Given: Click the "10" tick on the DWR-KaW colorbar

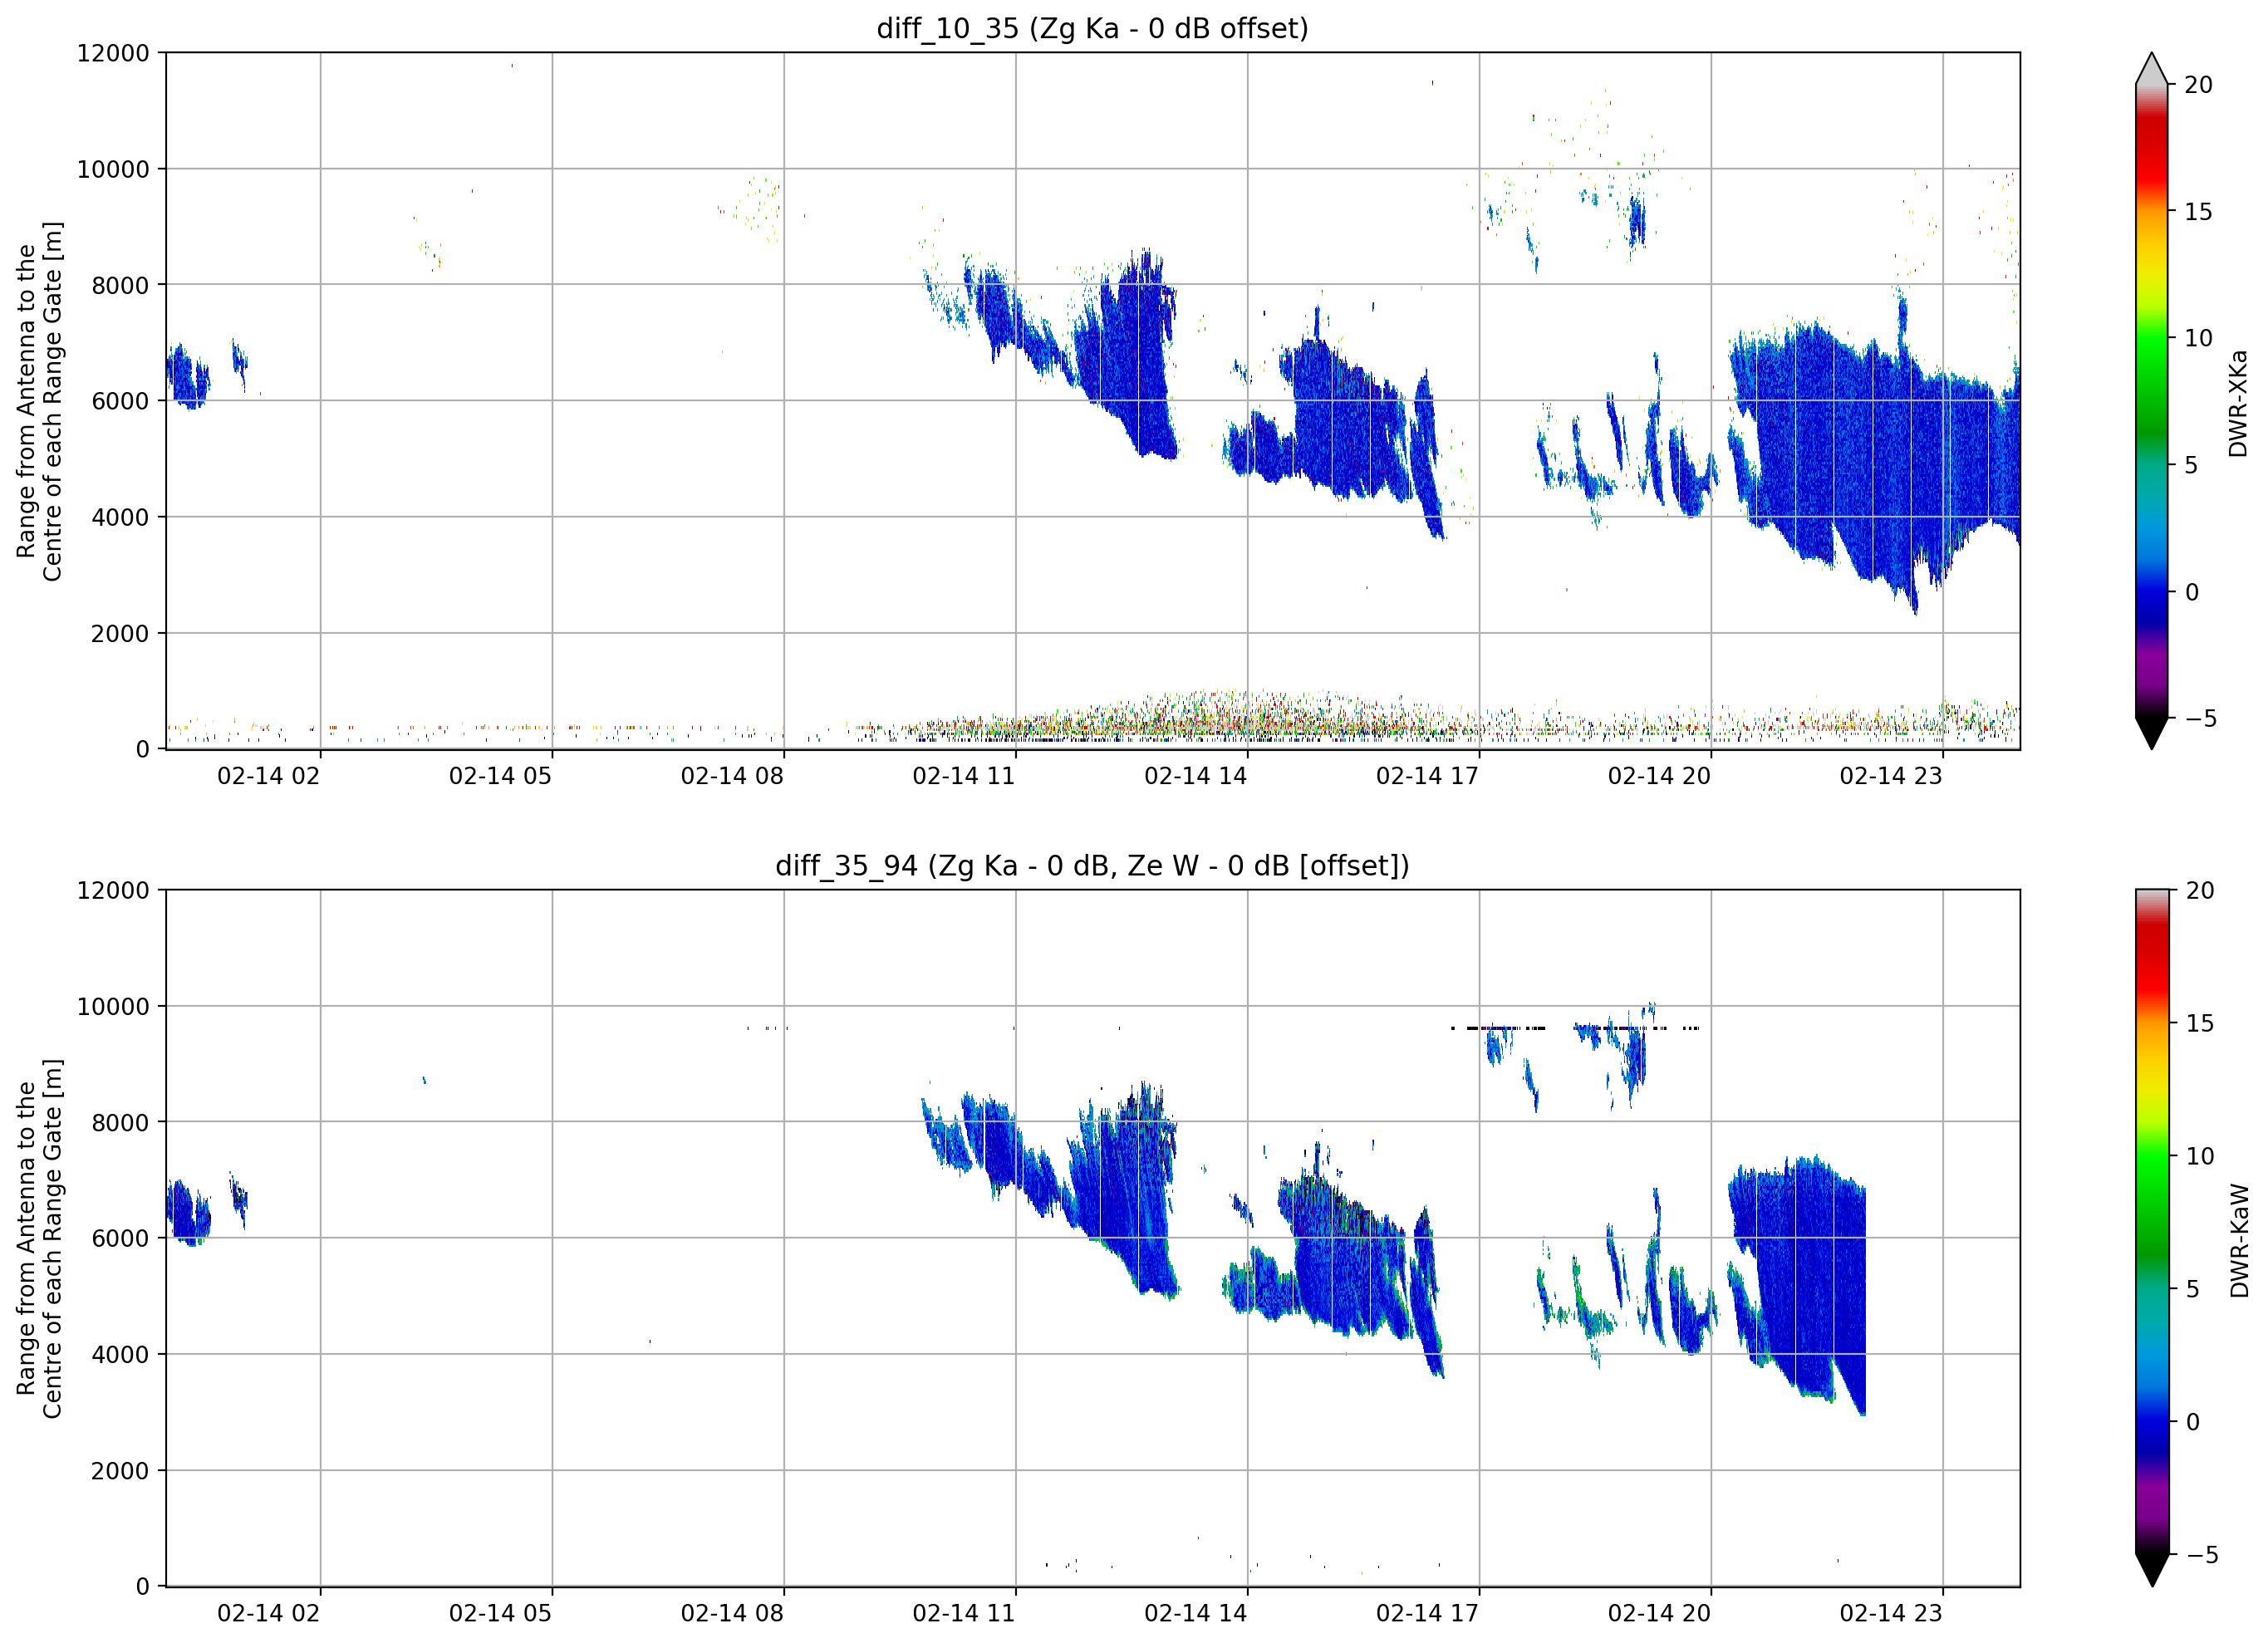Looking at the screenshot, I should (2199, 1156).
